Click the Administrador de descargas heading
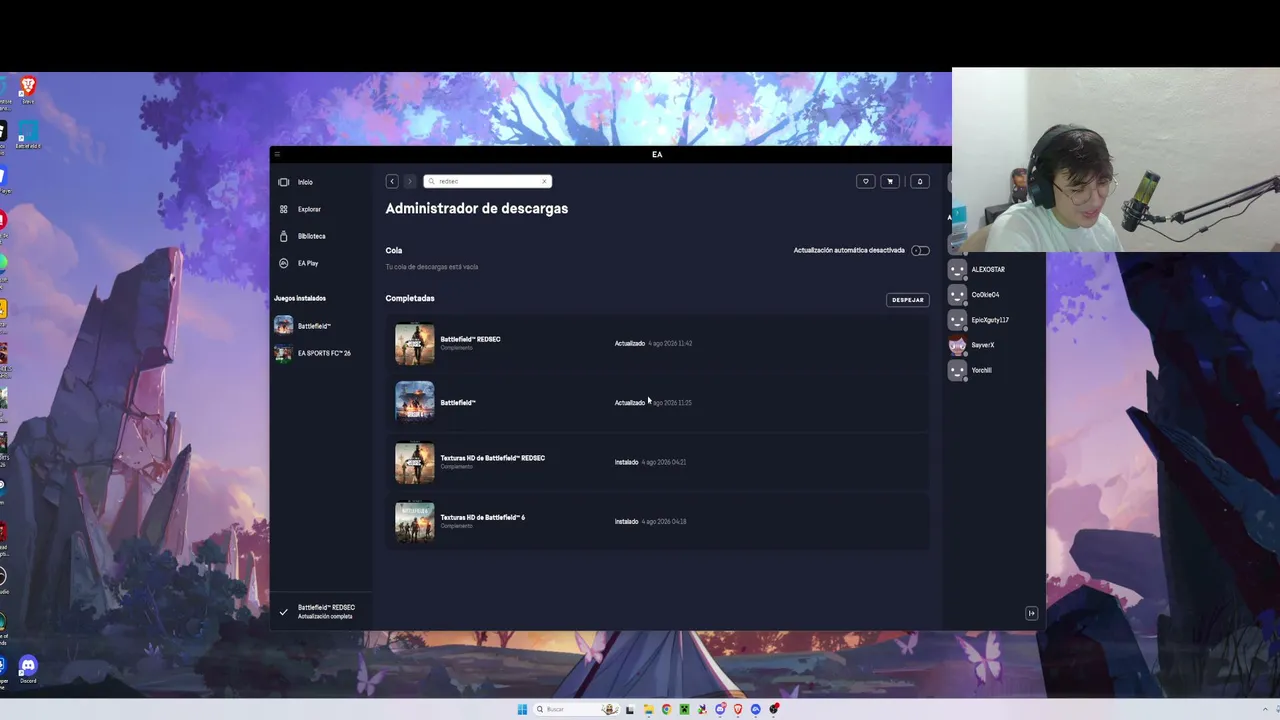This screenshot has width=1280, height=720. pos(476,208)
